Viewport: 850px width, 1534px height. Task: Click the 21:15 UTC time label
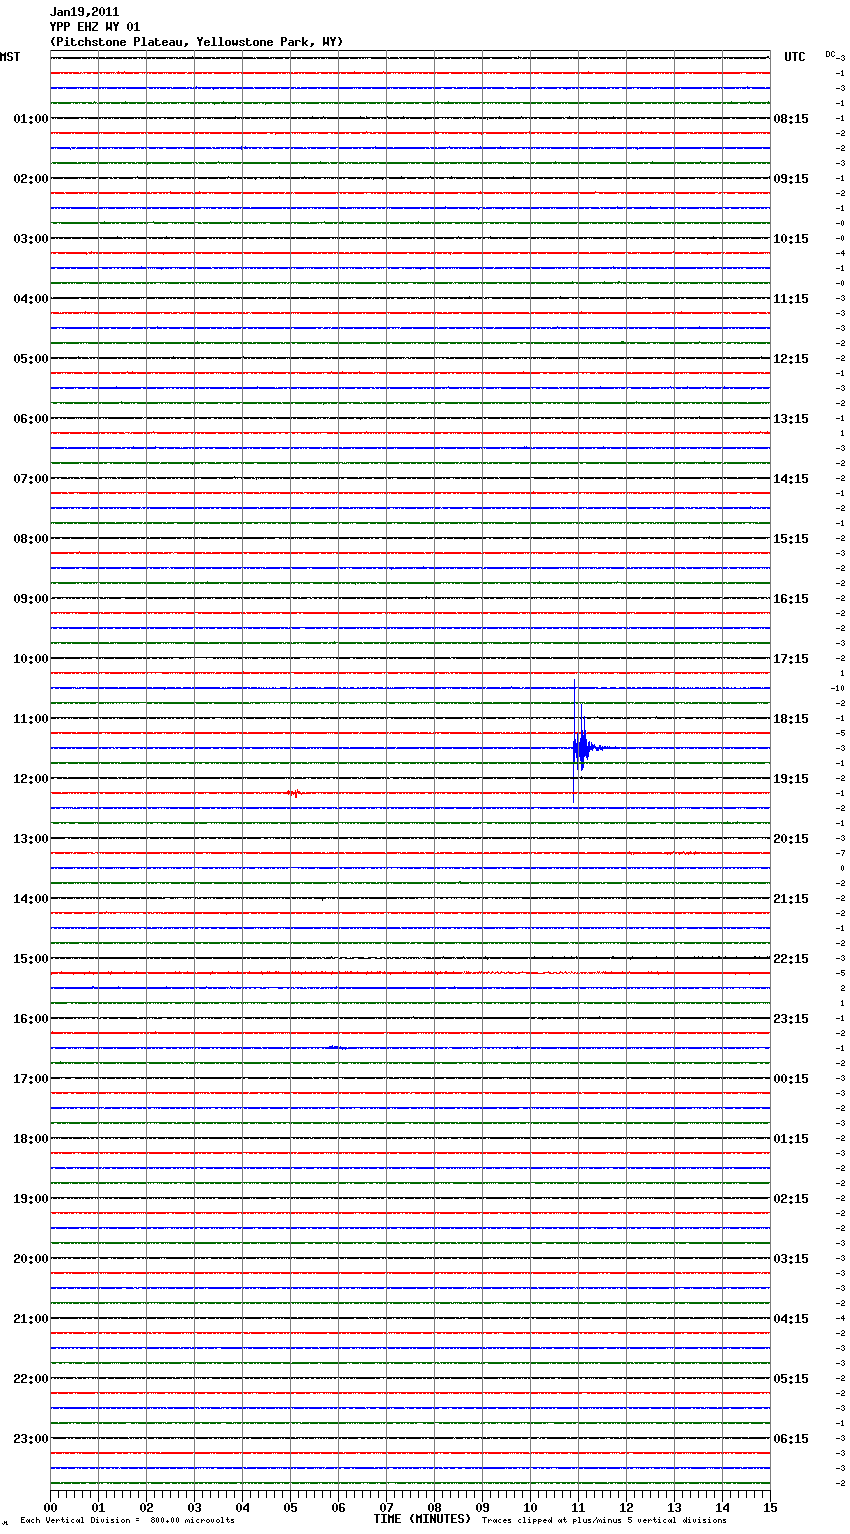791,899
